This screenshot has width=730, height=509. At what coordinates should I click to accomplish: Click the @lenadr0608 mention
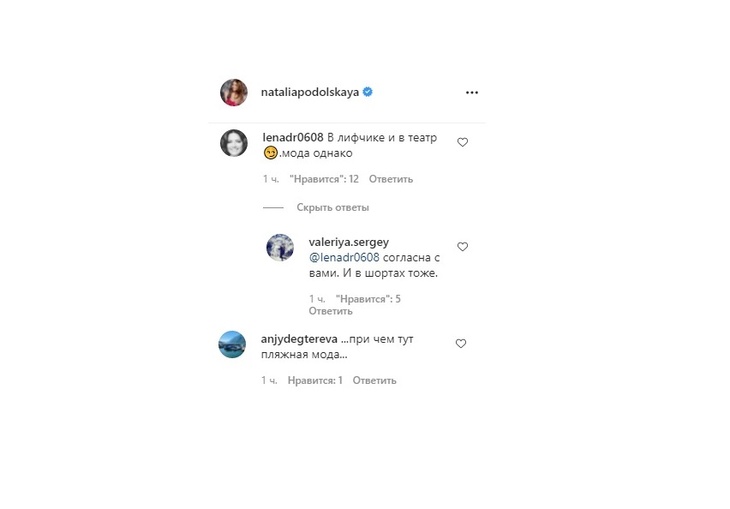344,258
